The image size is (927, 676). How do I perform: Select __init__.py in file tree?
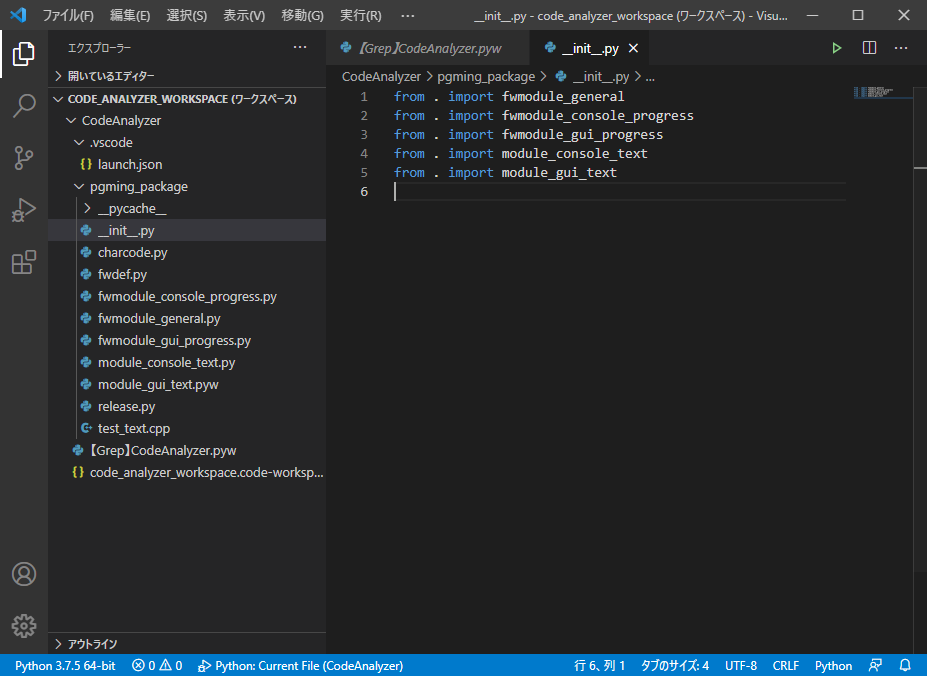[x=187, y=231]
